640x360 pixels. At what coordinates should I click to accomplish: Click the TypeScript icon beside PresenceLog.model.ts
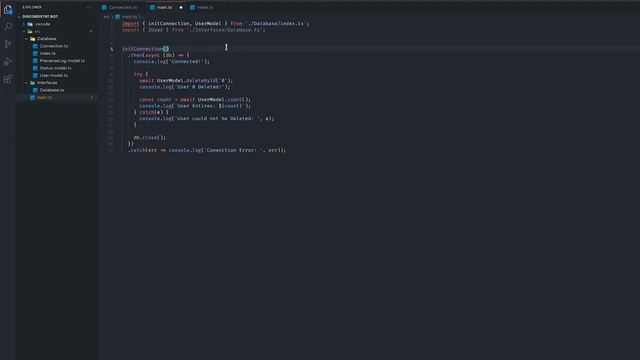pyautogui.click(x=36, y=61)
